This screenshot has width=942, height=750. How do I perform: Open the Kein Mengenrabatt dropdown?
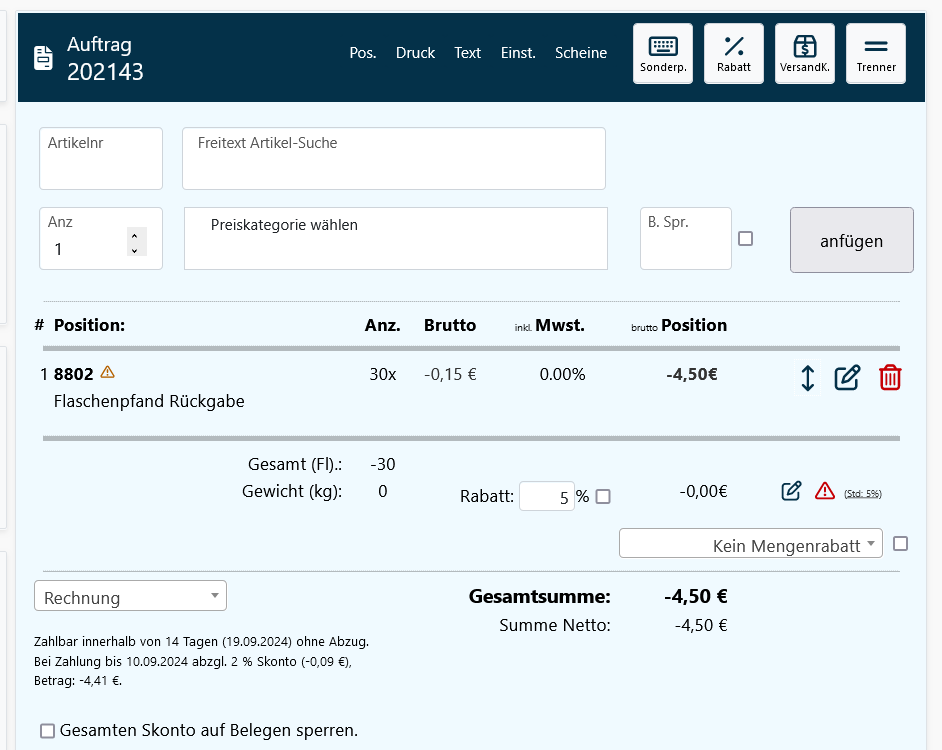pos(750,546)
